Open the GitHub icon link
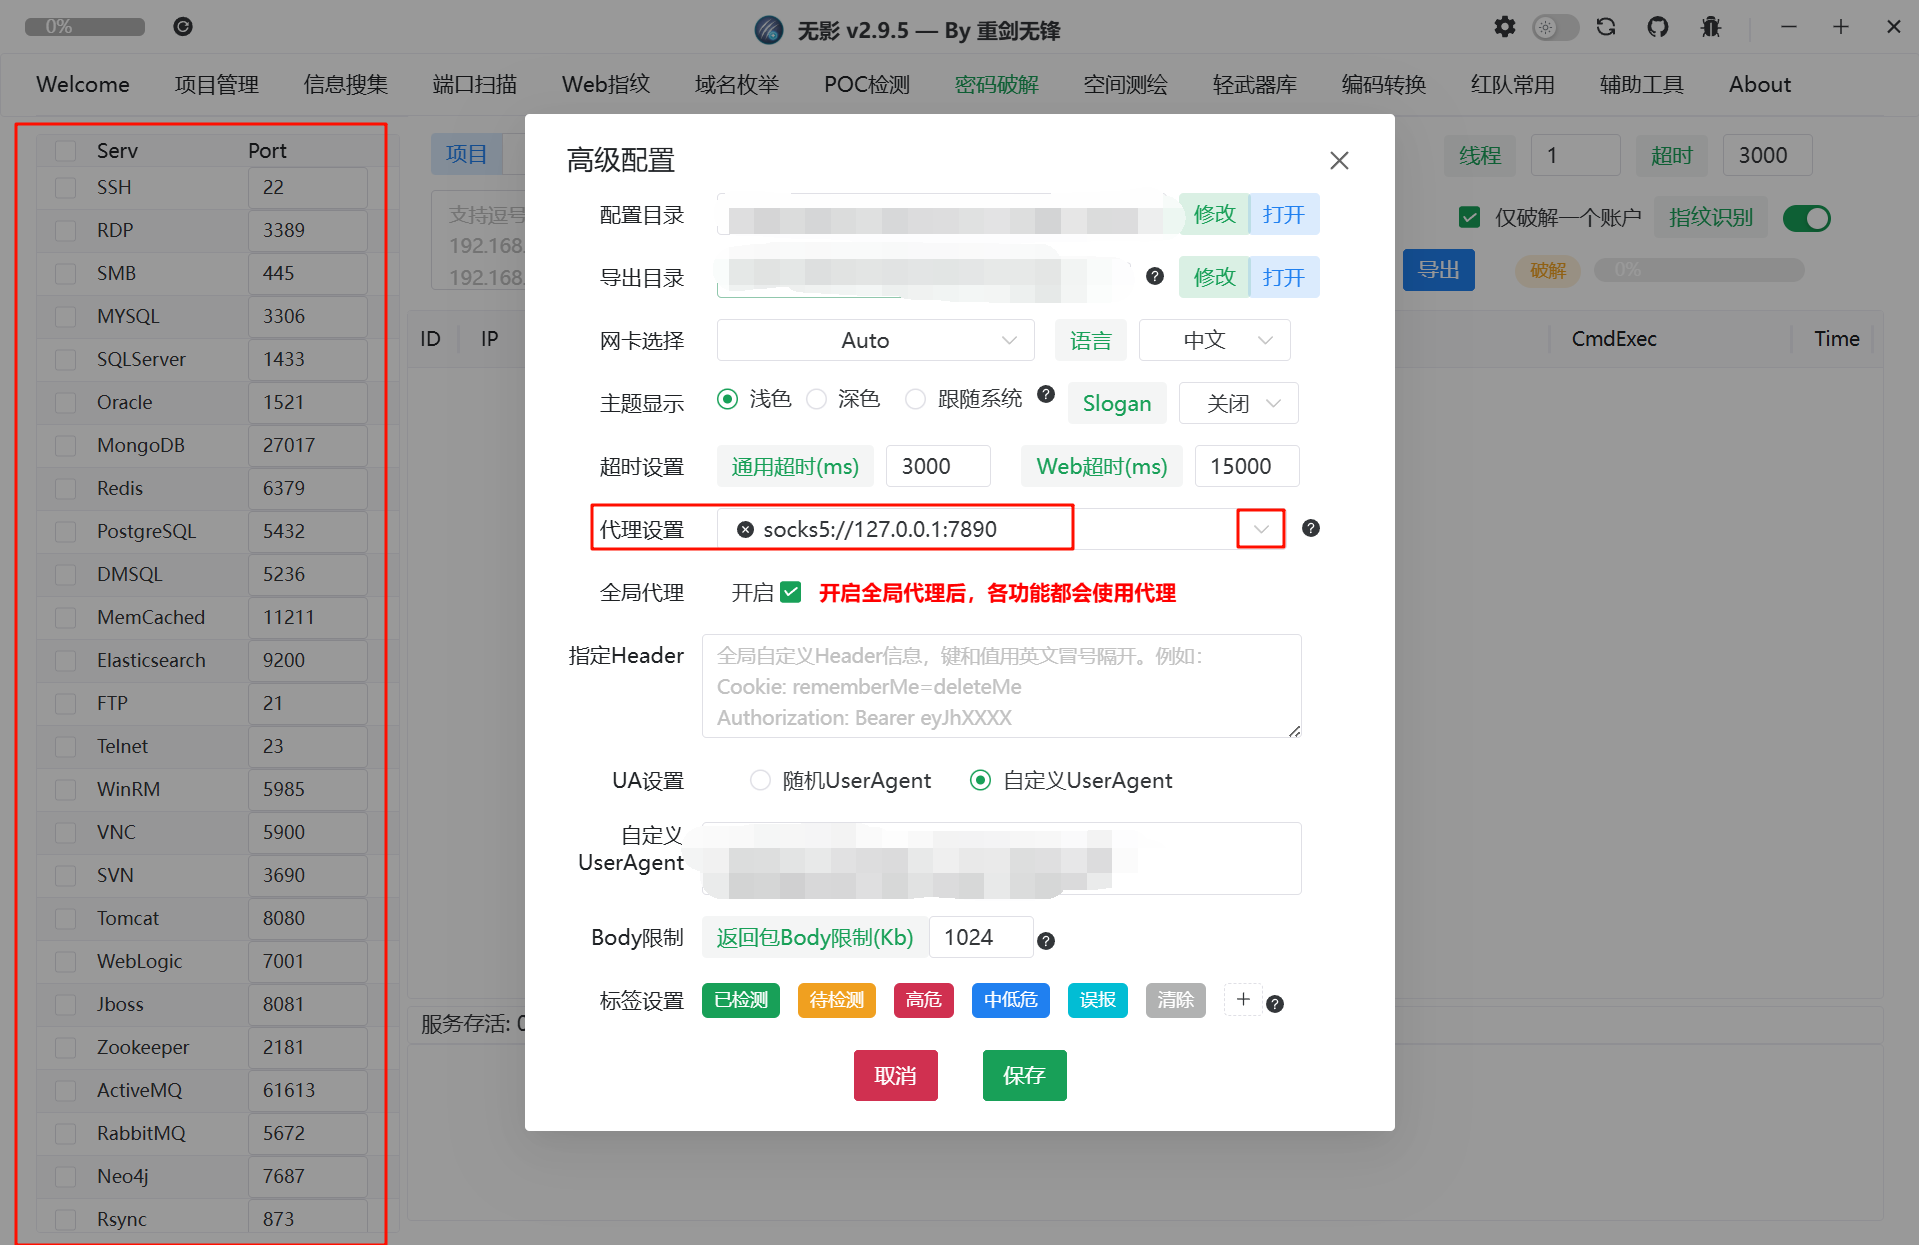This screenshot has height=1245, width=1919. [x=1658, y=27]
